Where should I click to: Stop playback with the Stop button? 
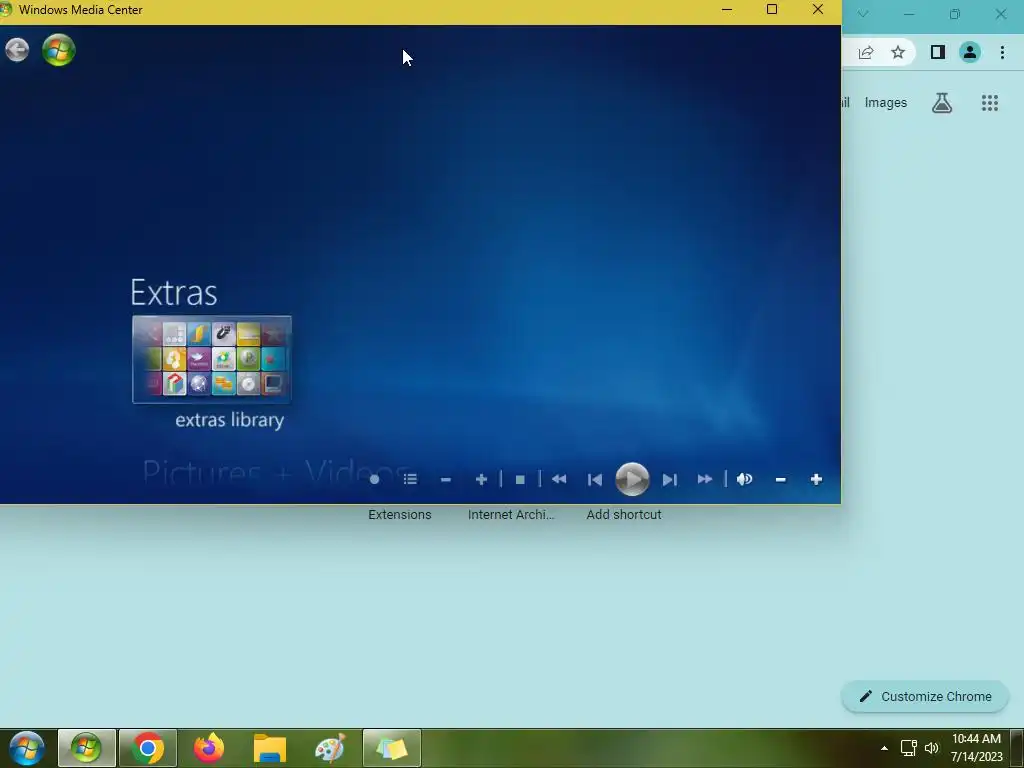520,479
